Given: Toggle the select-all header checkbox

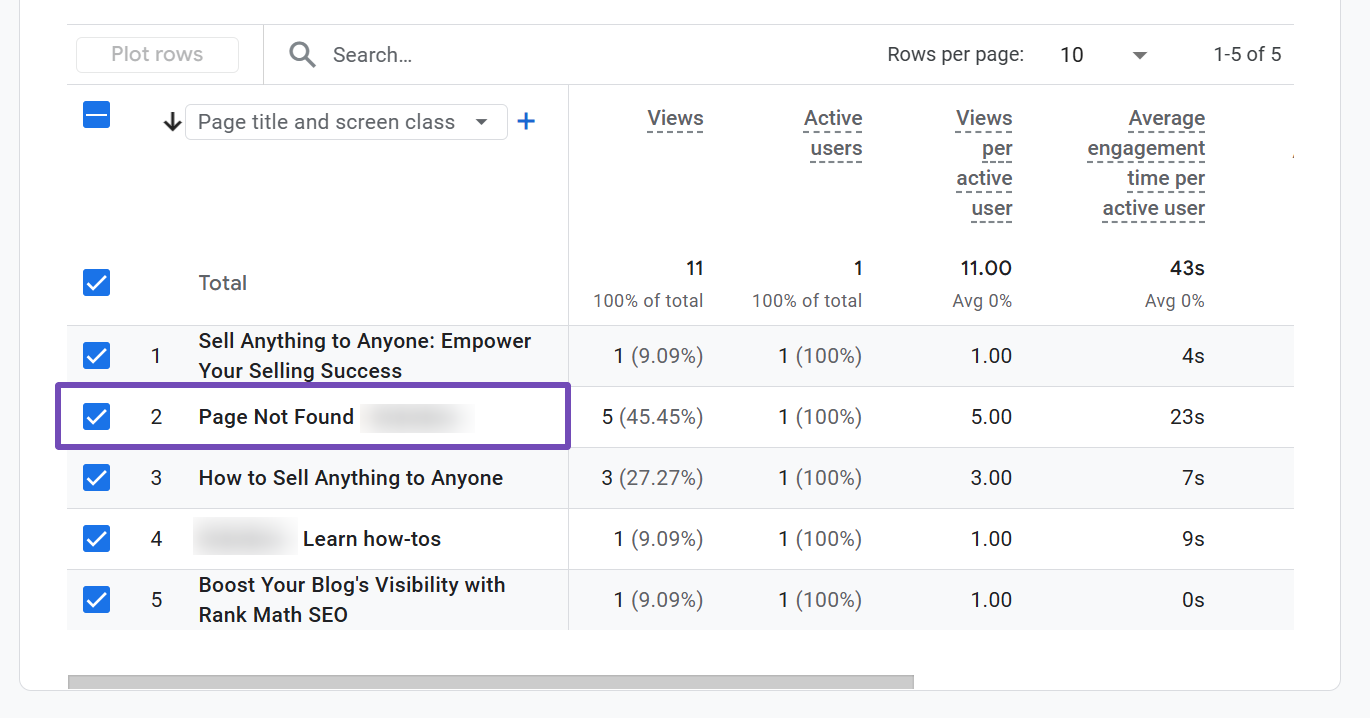Looking at the screenshot, I should click(x=96, y=116).
